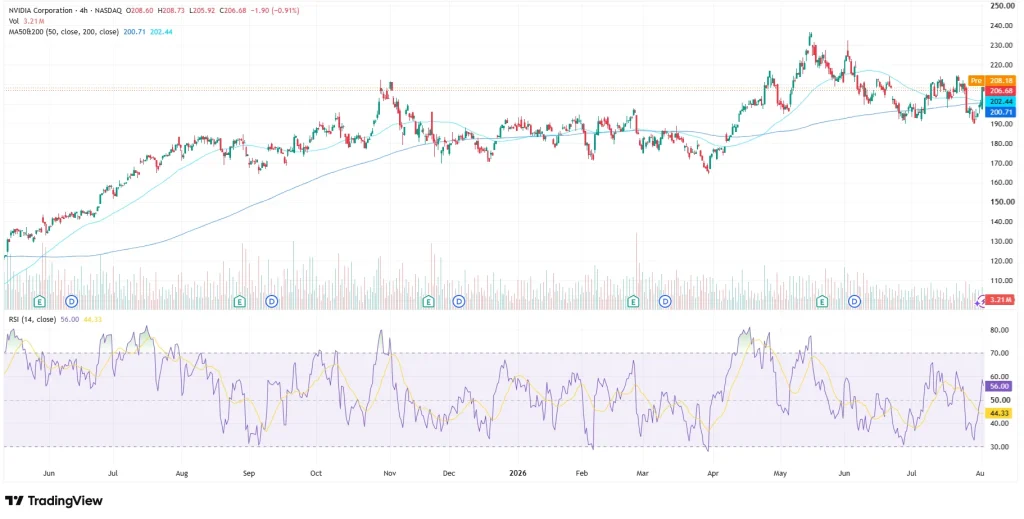Click the Sep label on the time axis
Screen dimensions: 1024x519
[248, 472]
